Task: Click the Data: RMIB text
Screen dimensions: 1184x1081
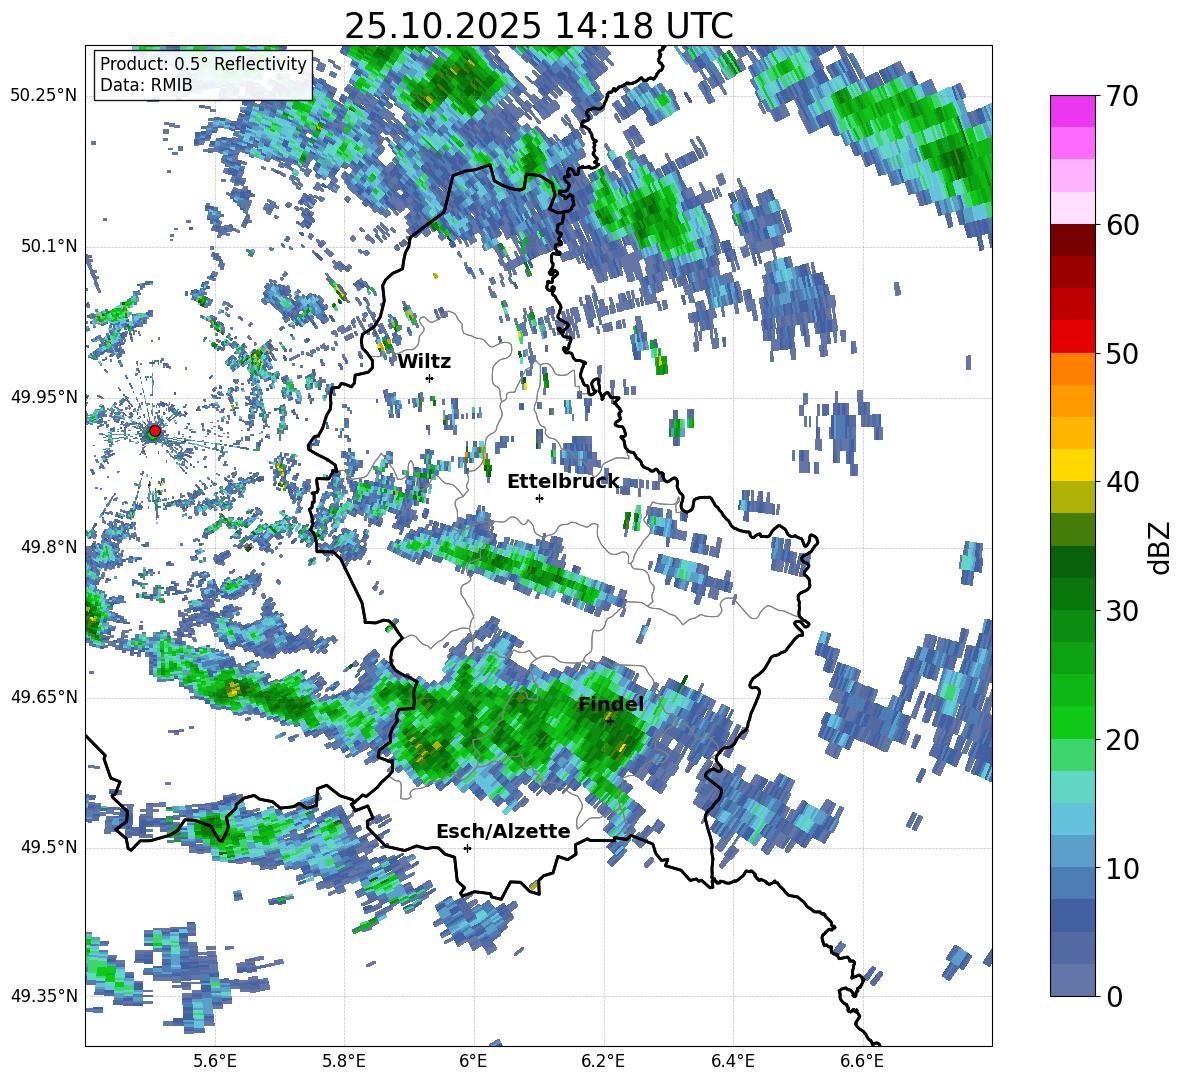Action: (146, 85)
